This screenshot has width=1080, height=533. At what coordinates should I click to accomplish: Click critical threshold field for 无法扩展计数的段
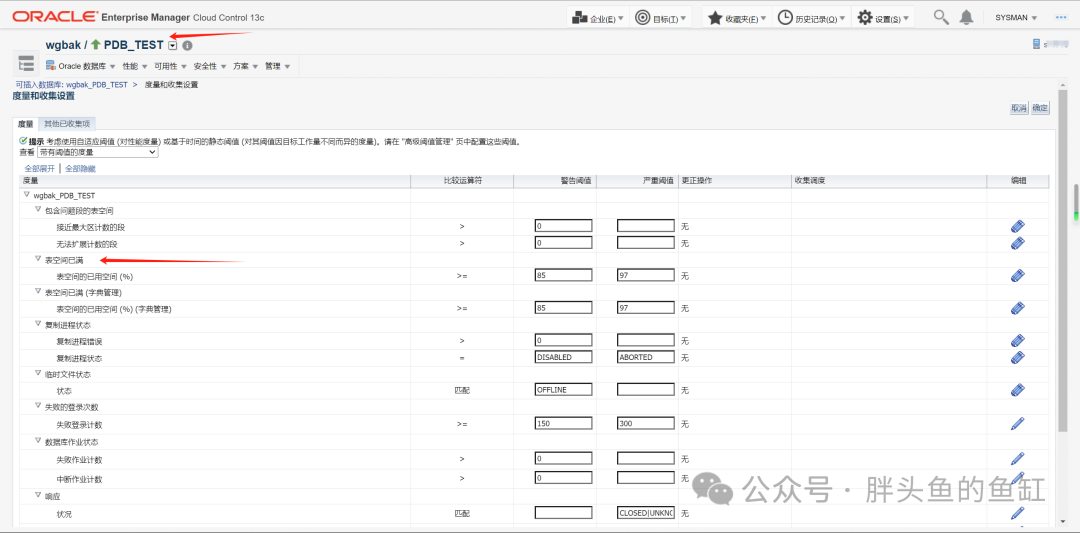[646, 243]
